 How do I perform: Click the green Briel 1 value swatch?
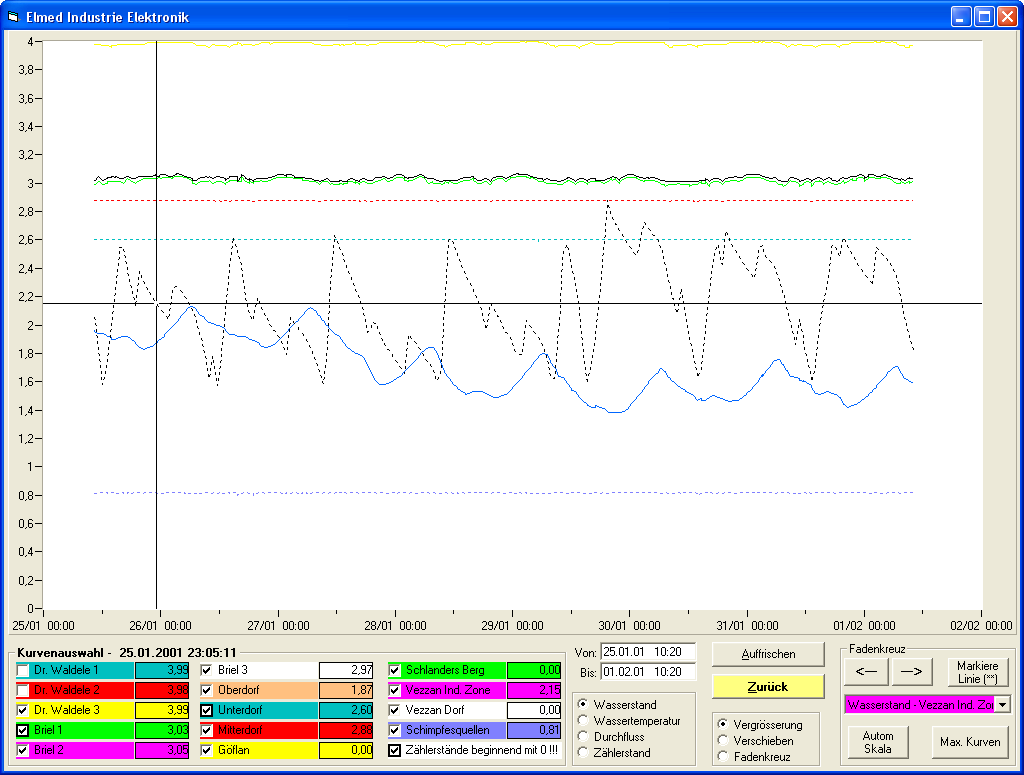[161, 730]
